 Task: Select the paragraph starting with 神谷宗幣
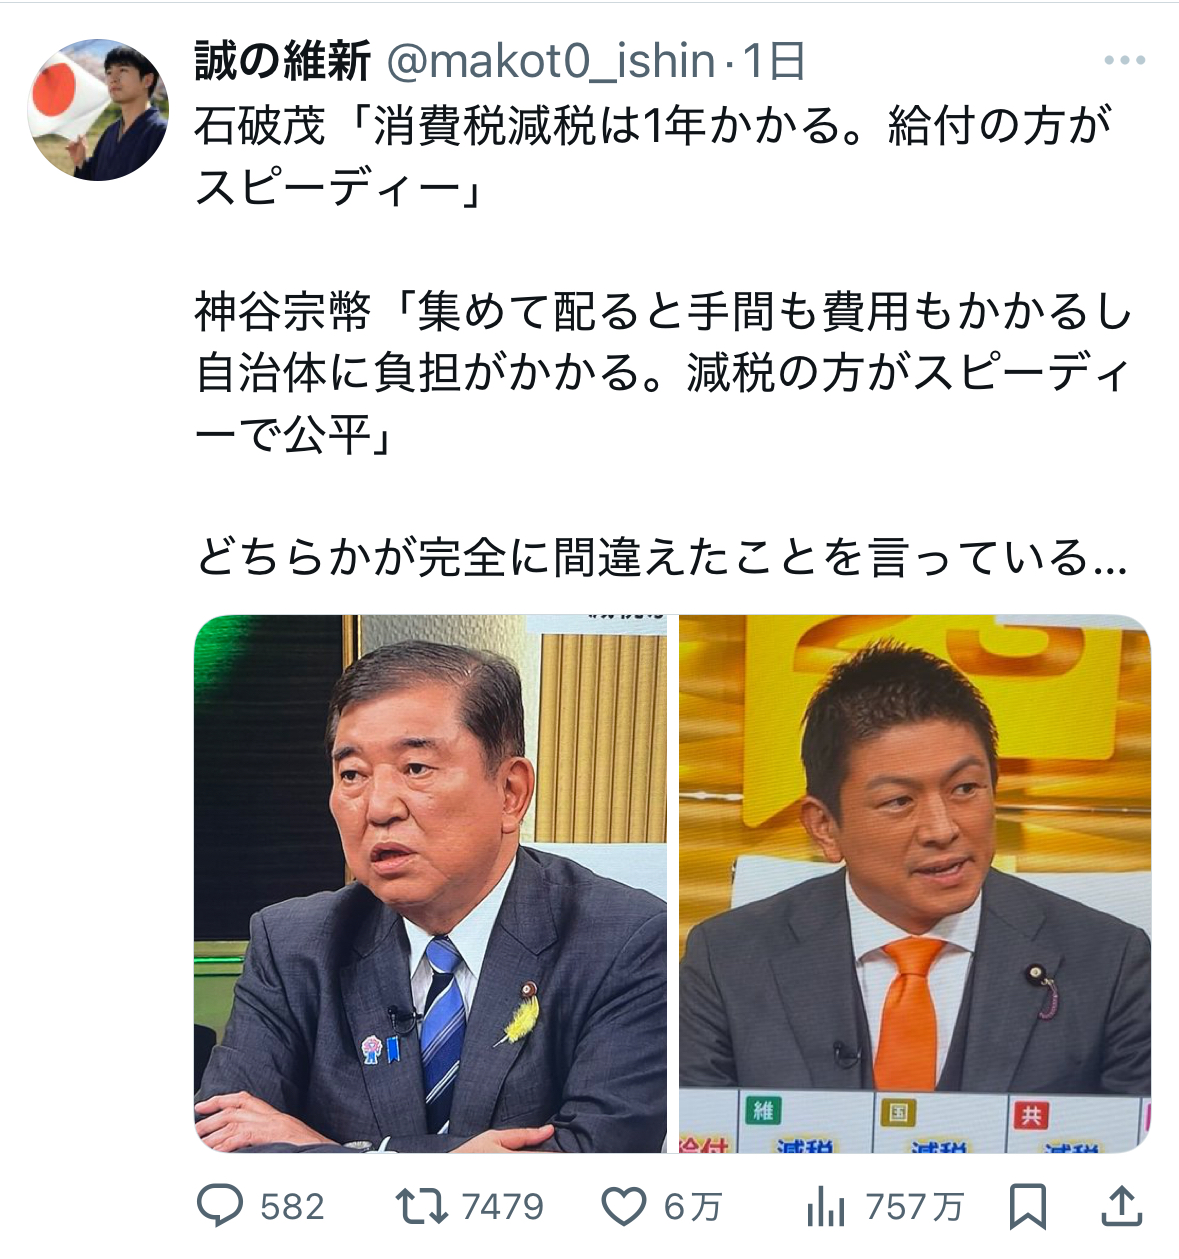(664, 373)
